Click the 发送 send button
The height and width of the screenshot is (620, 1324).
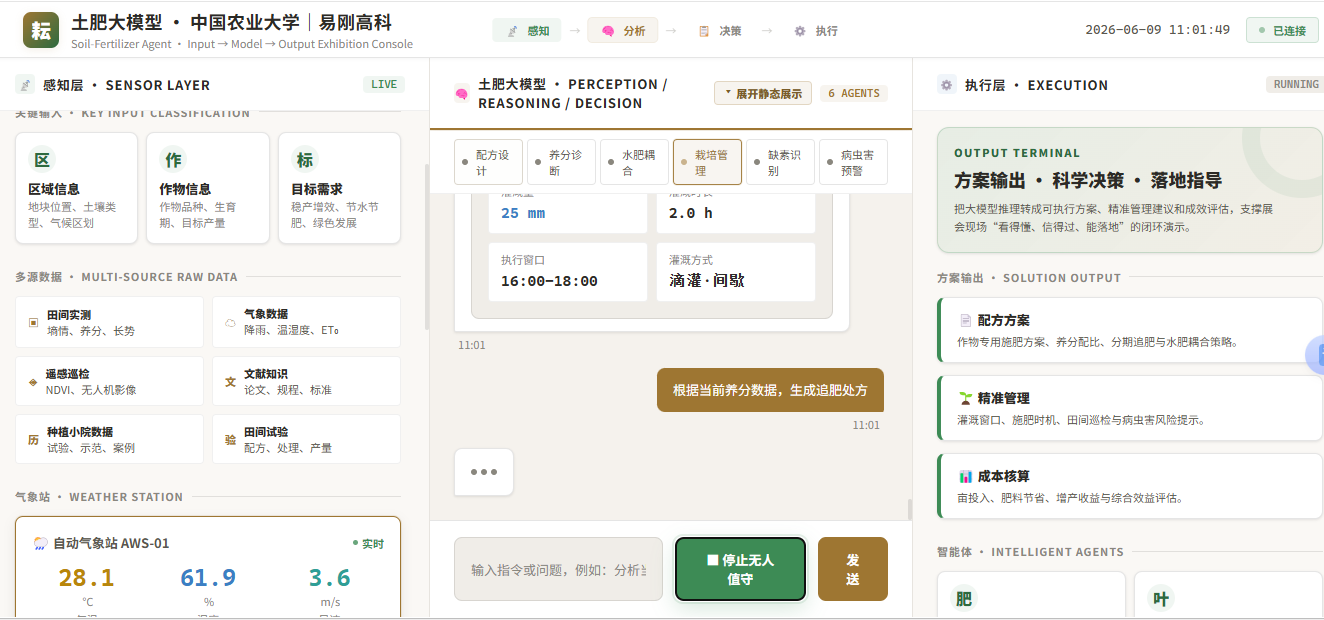click(x=853, y=569)
